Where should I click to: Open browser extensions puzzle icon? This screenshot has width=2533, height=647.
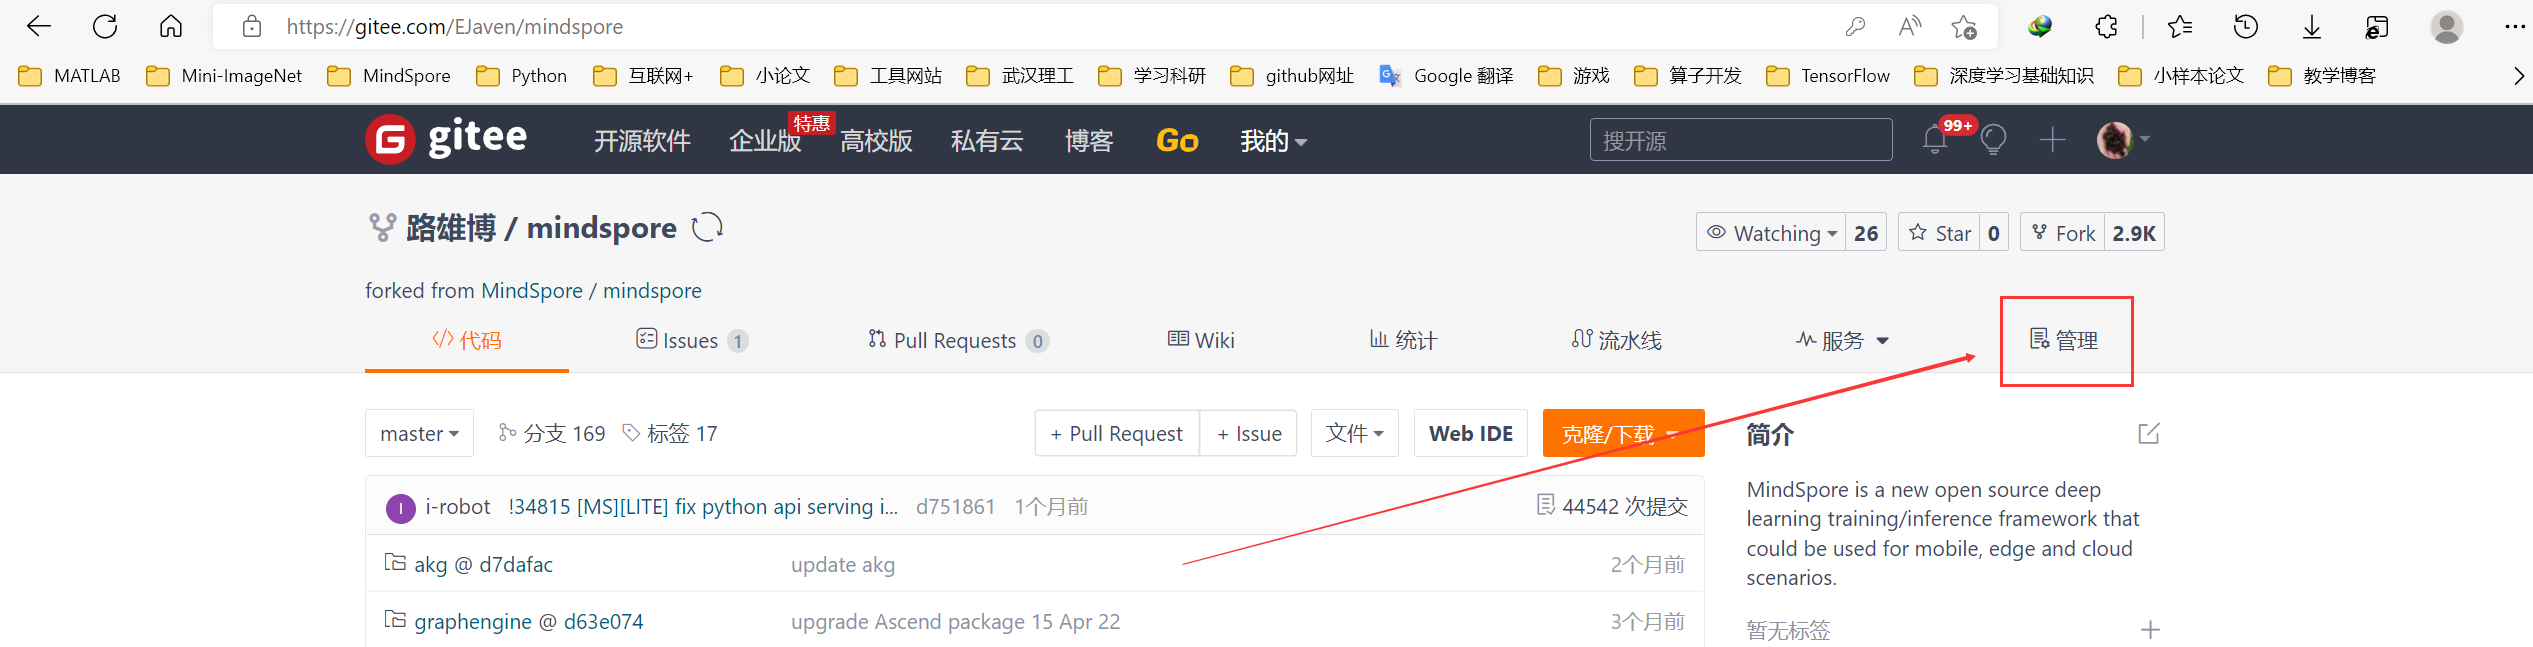pos(2106,27)
